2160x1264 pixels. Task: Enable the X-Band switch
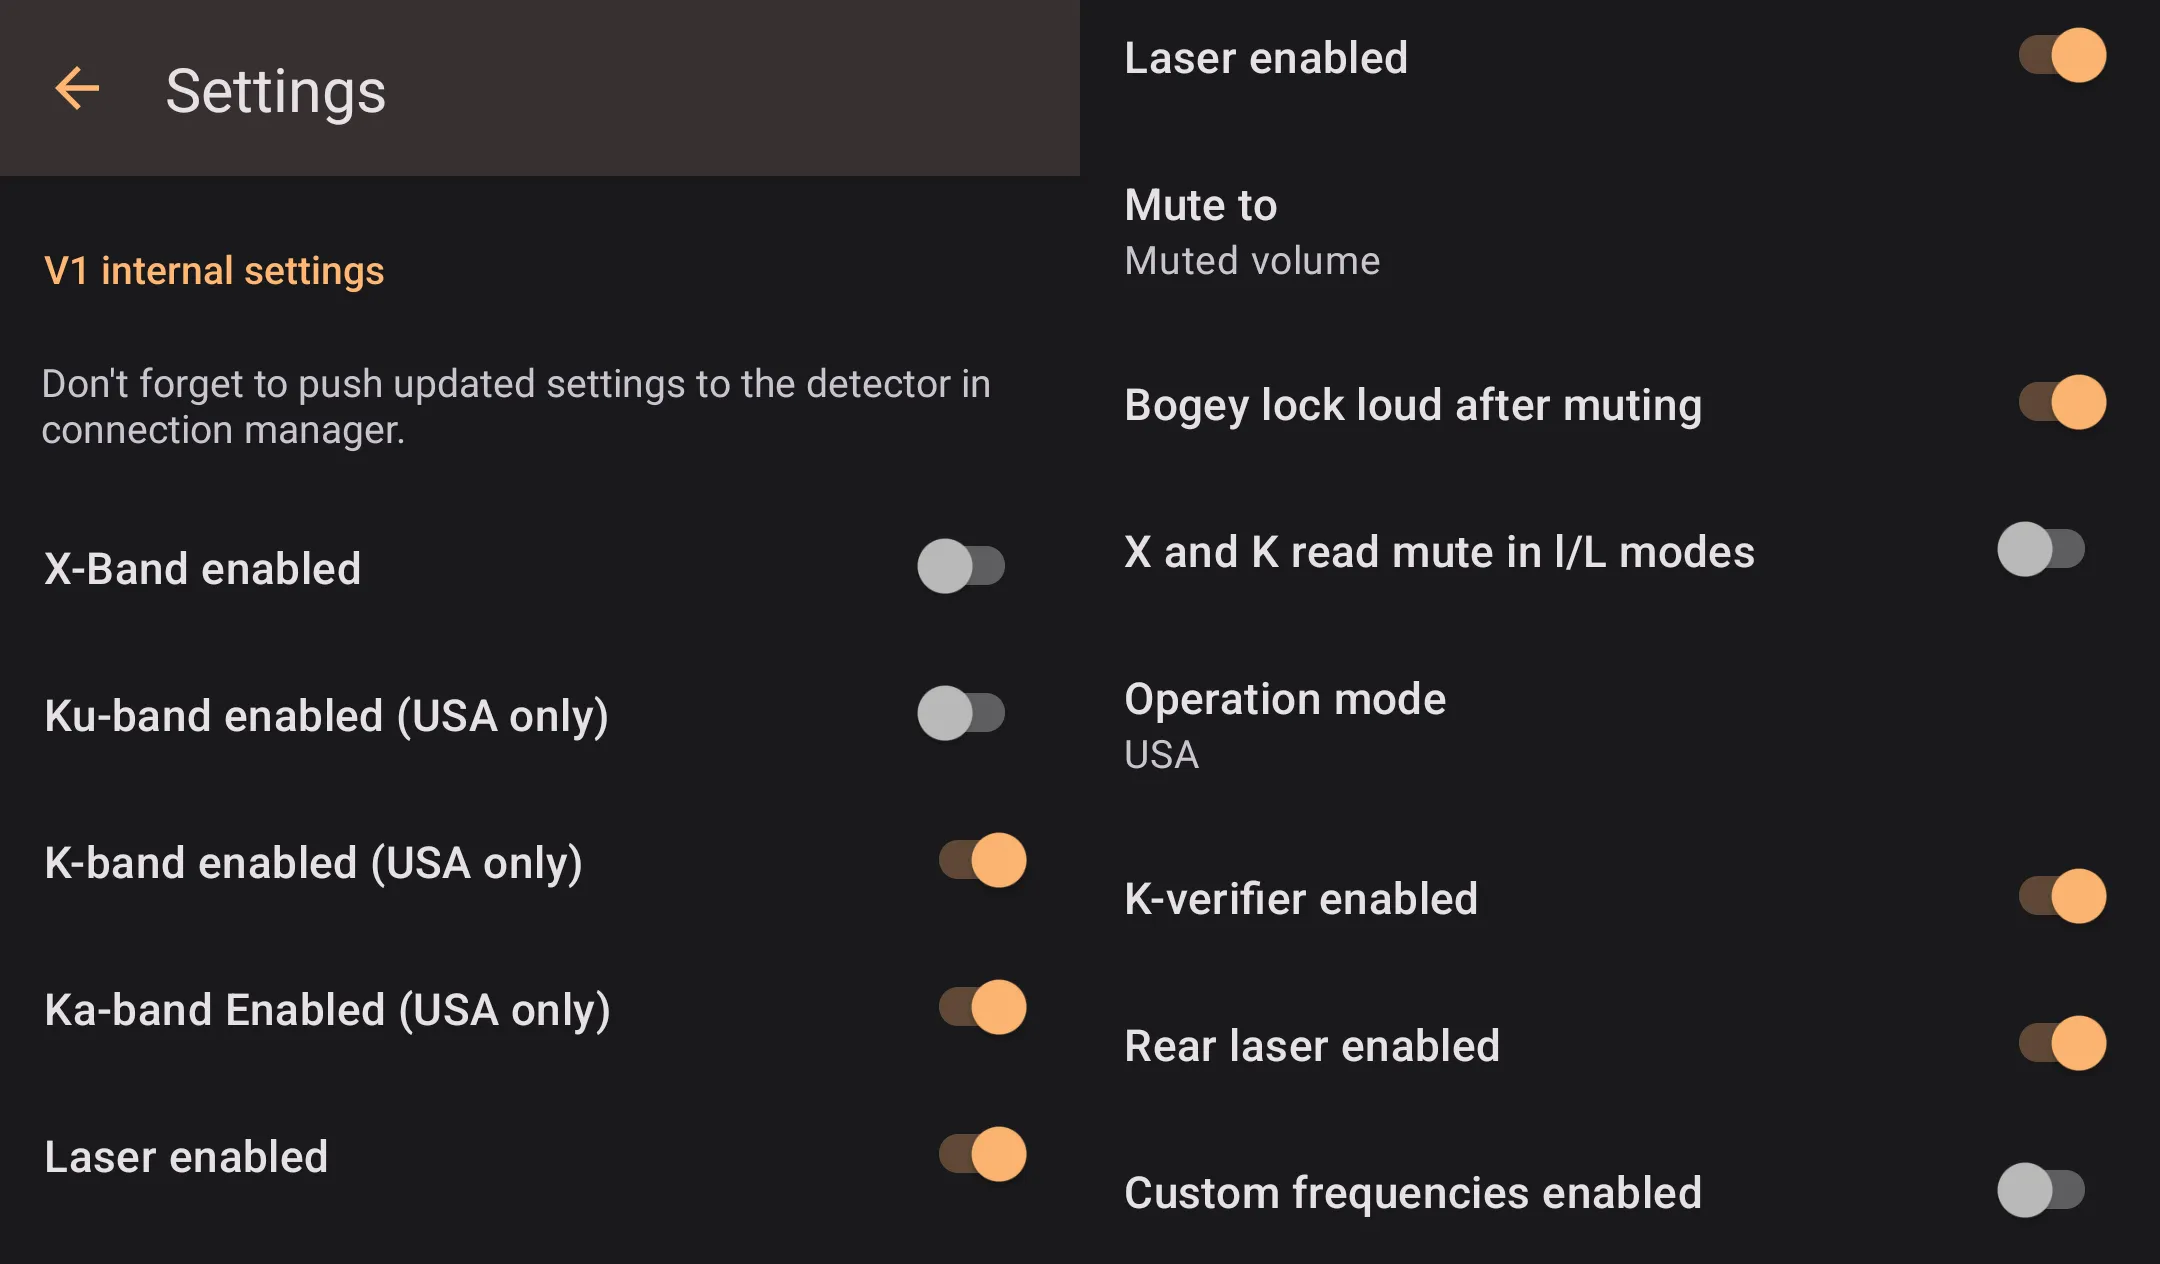coord(961,566)
